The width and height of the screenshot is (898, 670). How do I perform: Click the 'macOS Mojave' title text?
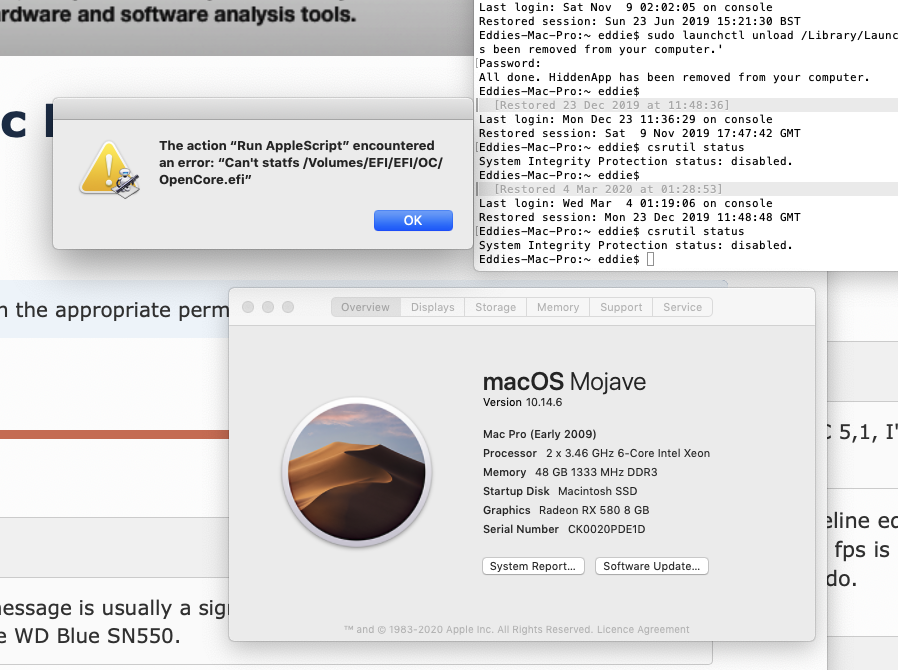[564, 381]
